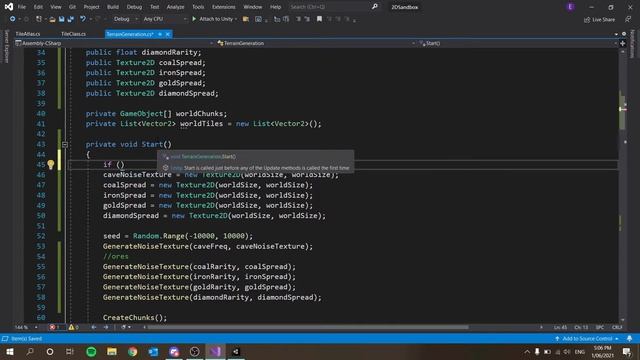Open the Build menu
Screen dimensions: 640x360
pyautogui.click(x=113, y=7)
